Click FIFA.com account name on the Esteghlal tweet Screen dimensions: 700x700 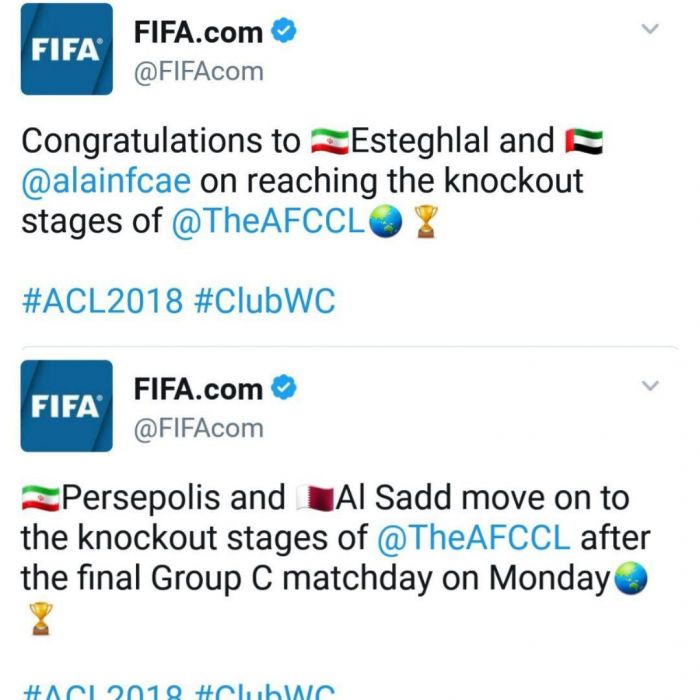[200, 32]
